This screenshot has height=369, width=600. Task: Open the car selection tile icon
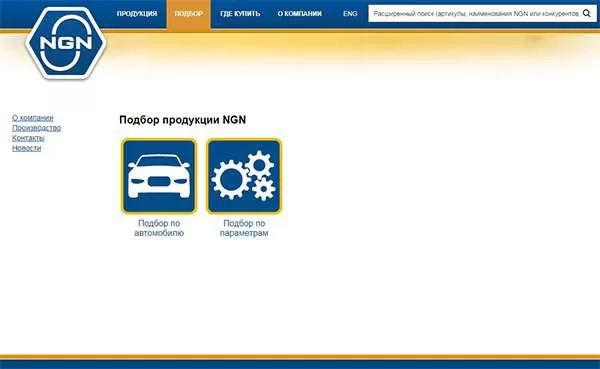(x=159, y=176)
